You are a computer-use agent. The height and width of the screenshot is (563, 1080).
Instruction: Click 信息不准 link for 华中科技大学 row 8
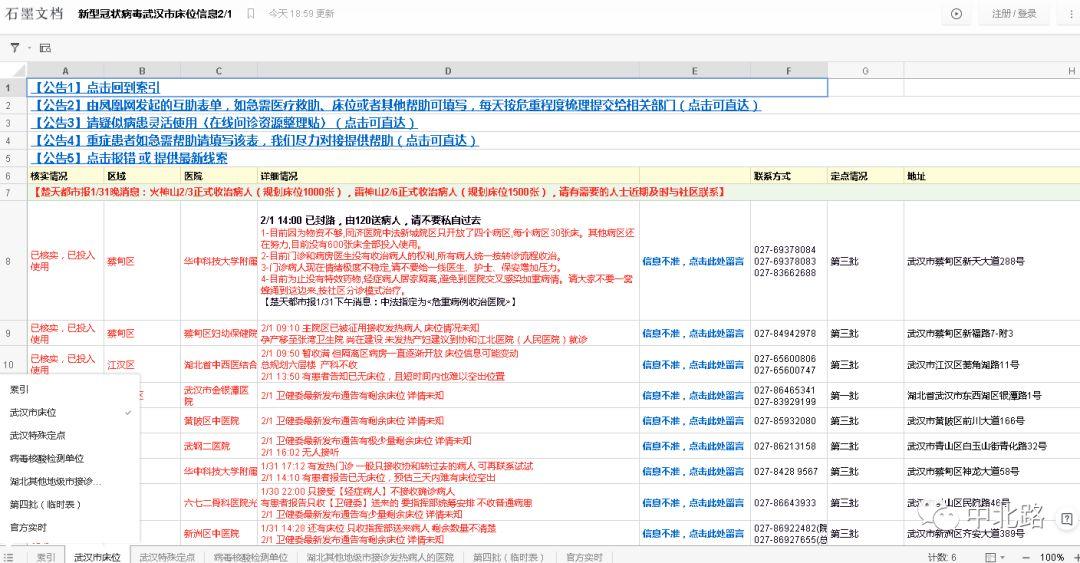coord(693,261)
